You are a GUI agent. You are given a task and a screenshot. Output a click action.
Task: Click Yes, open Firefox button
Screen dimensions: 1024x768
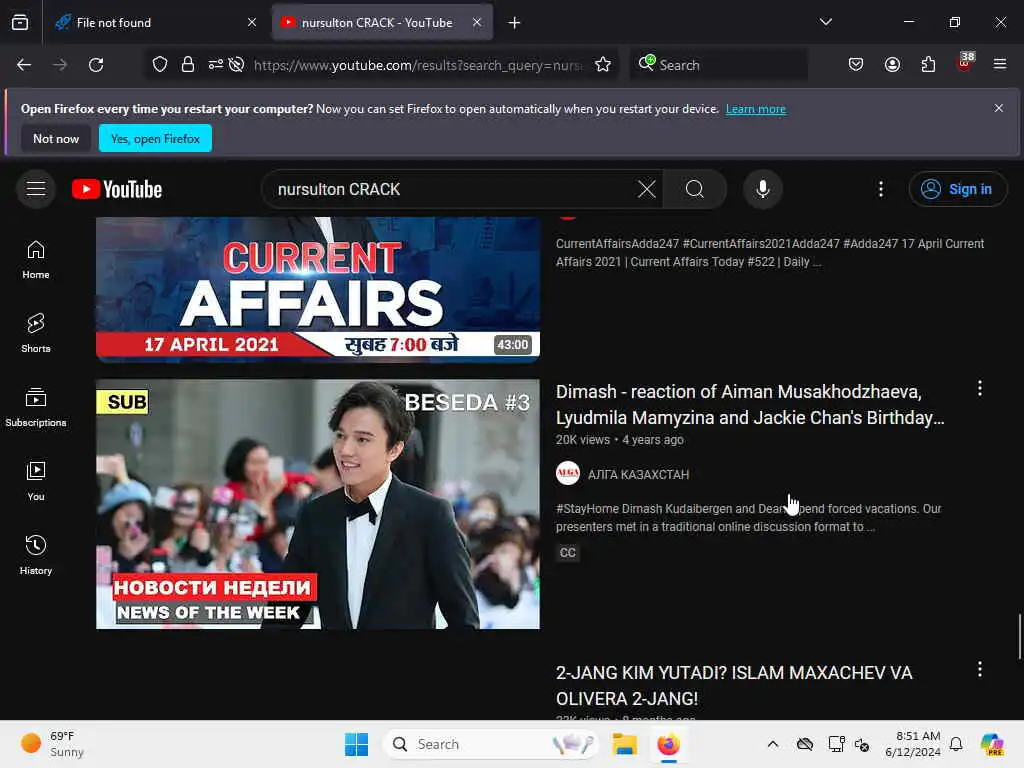155,138
